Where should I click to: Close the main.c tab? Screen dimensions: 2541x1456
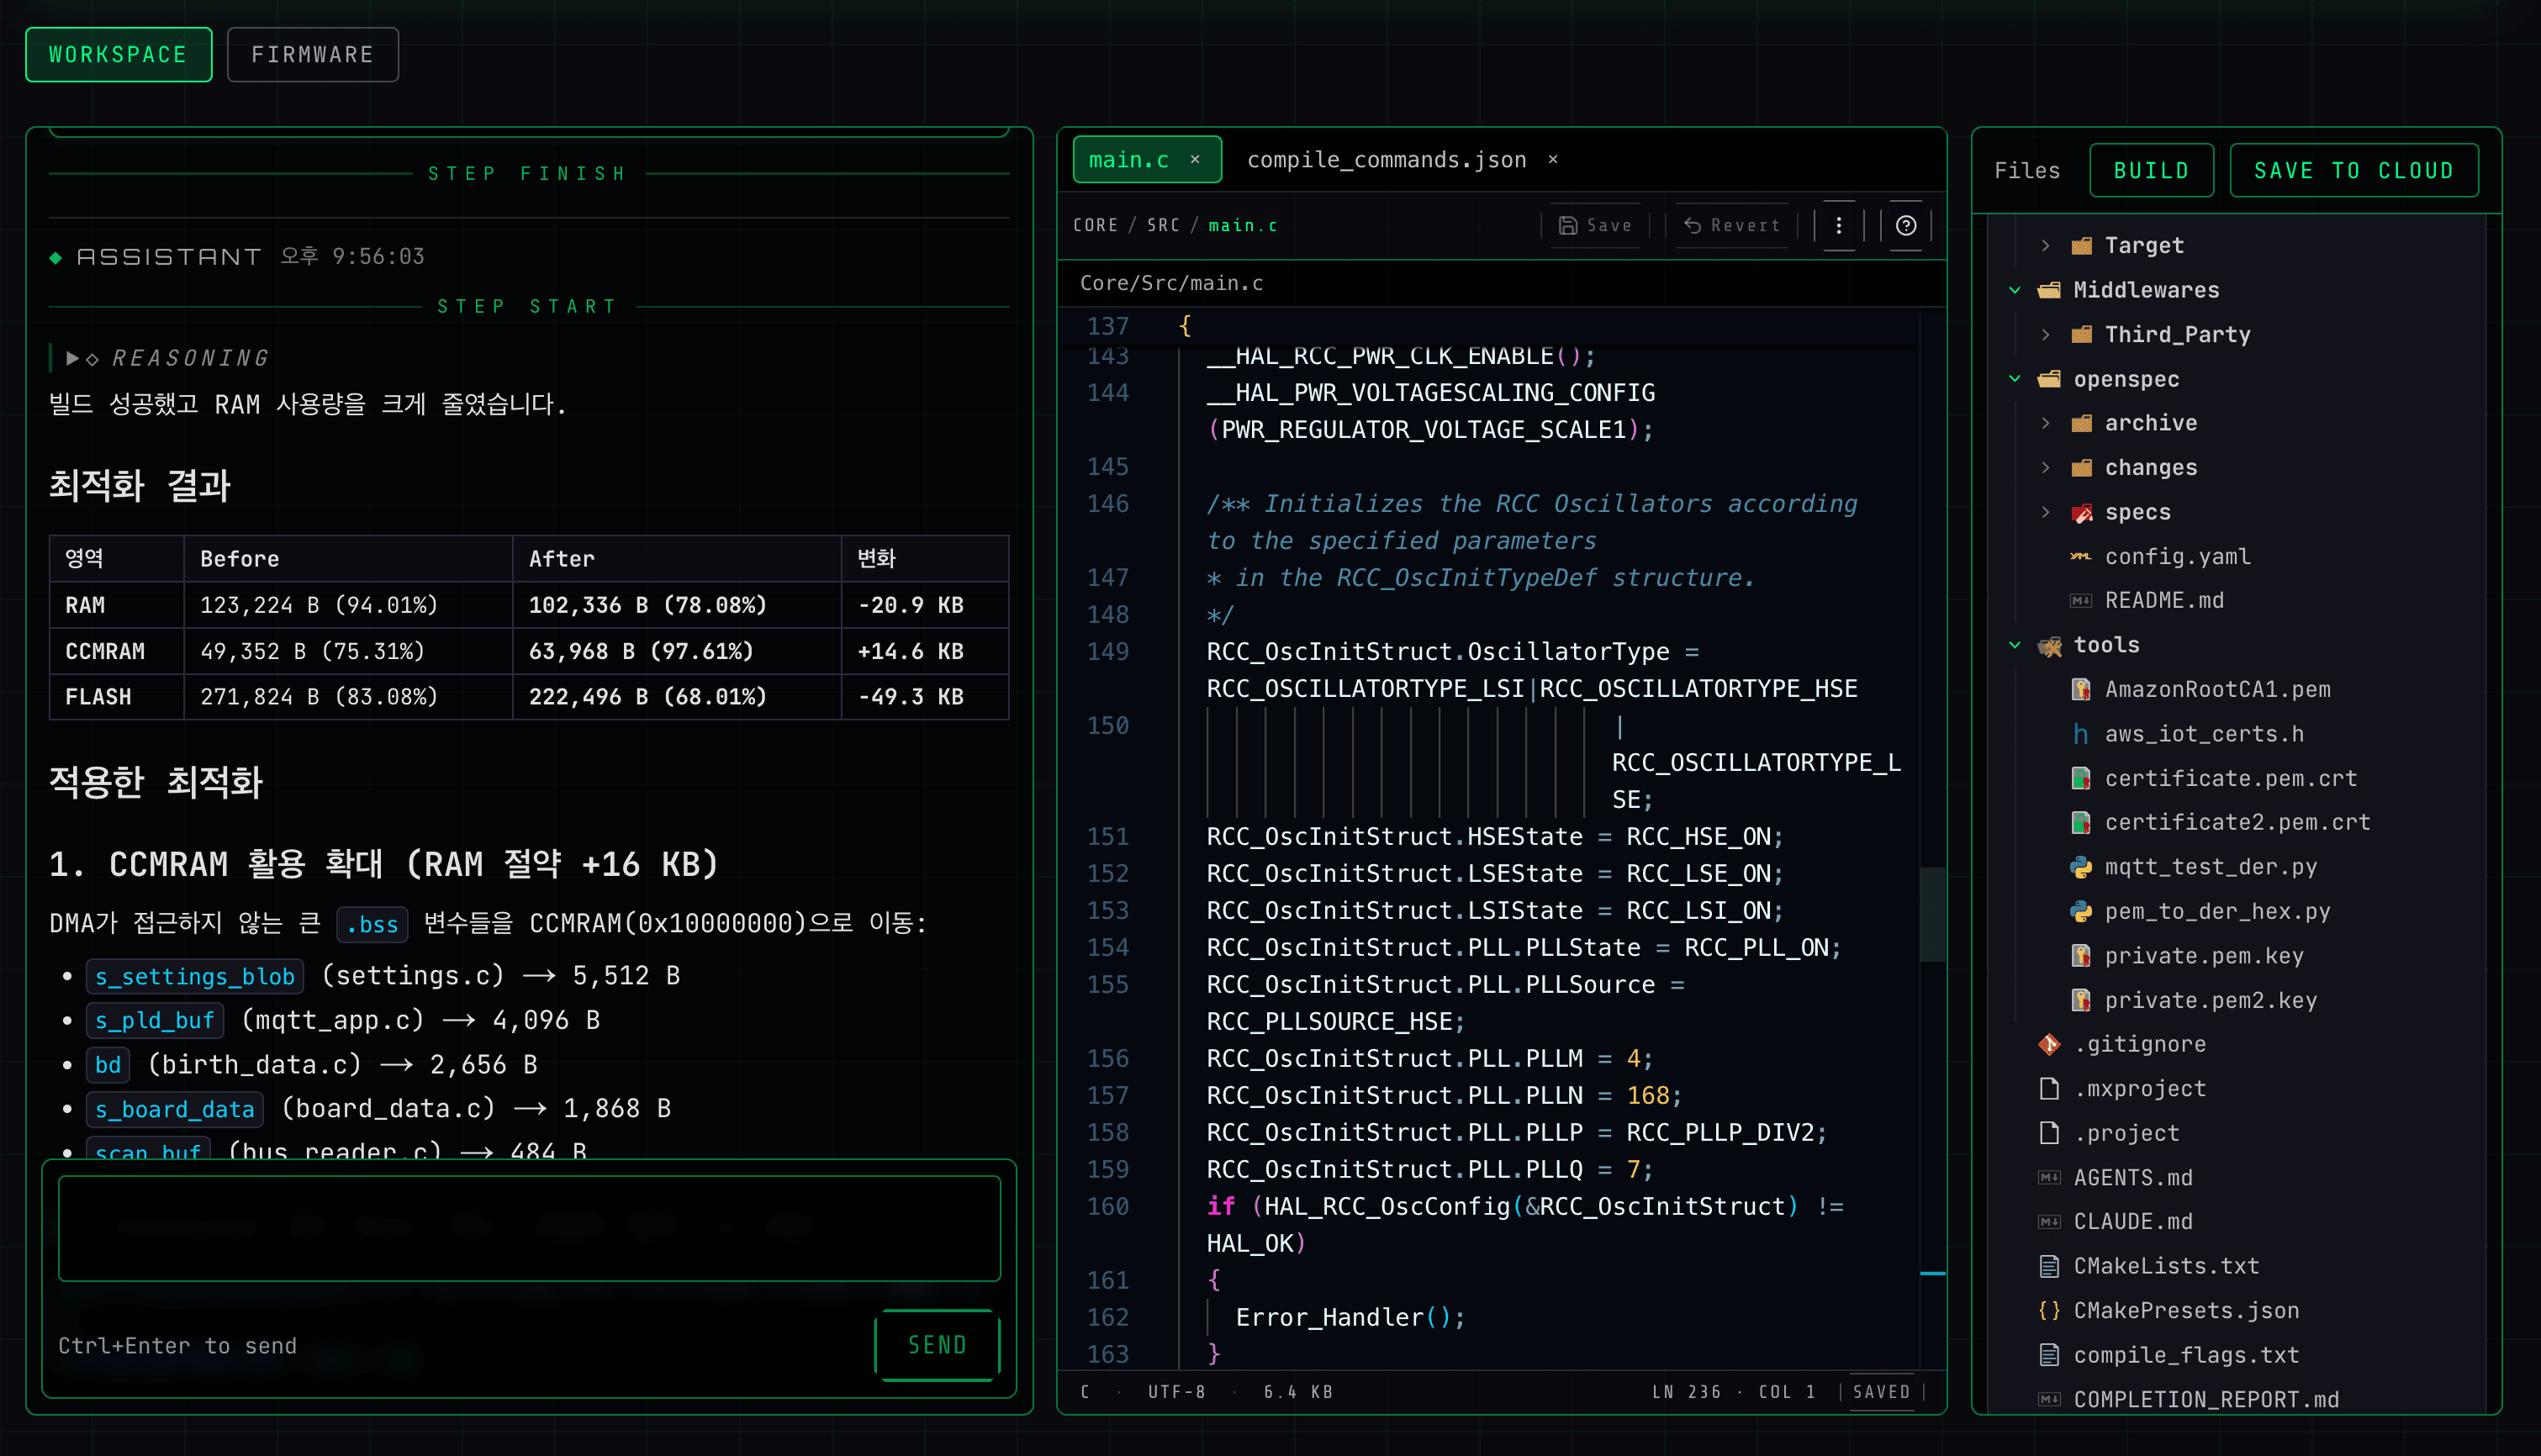click(1195, 160)
